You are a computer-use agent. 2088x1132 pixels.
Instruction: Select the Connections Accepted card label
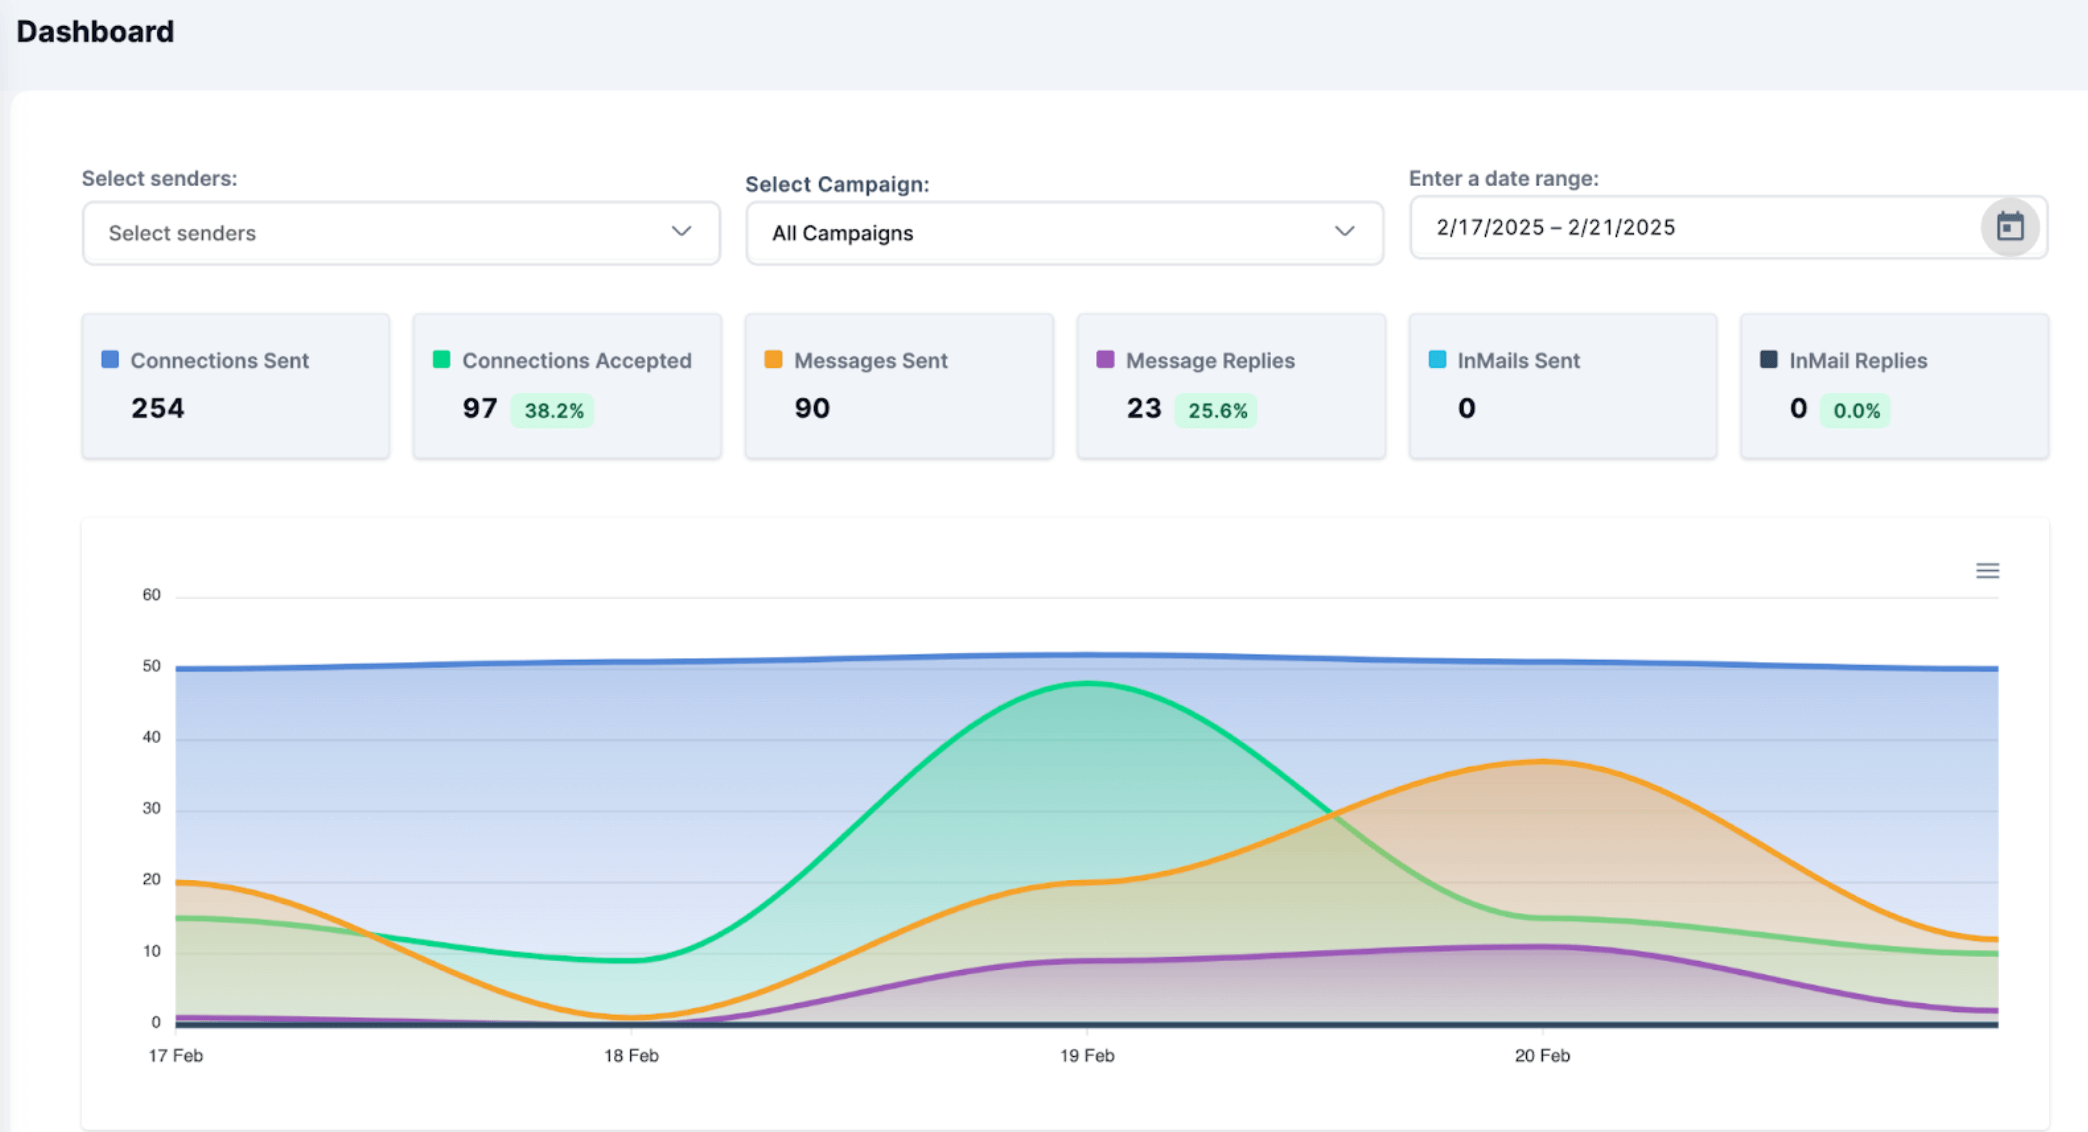point(576,360)
